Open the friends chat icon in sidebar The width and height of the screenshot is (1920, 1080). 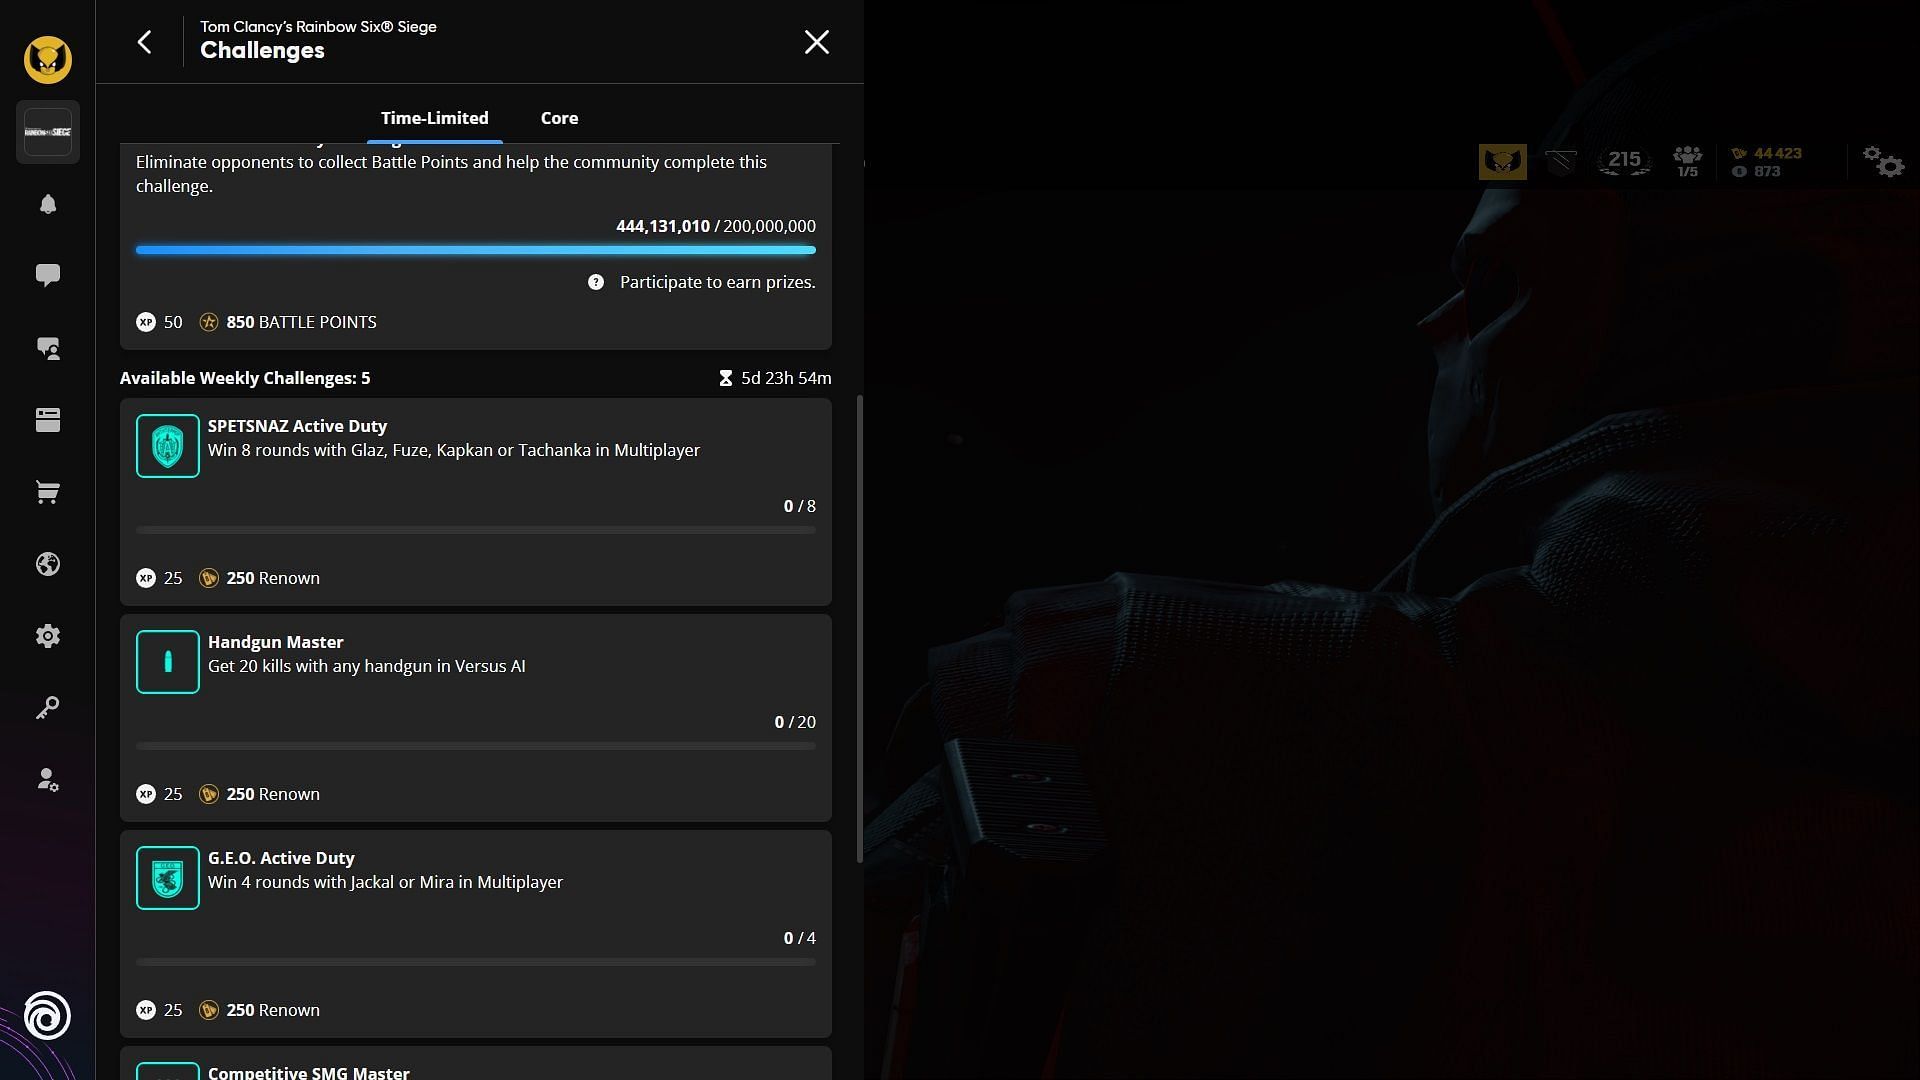47,348
